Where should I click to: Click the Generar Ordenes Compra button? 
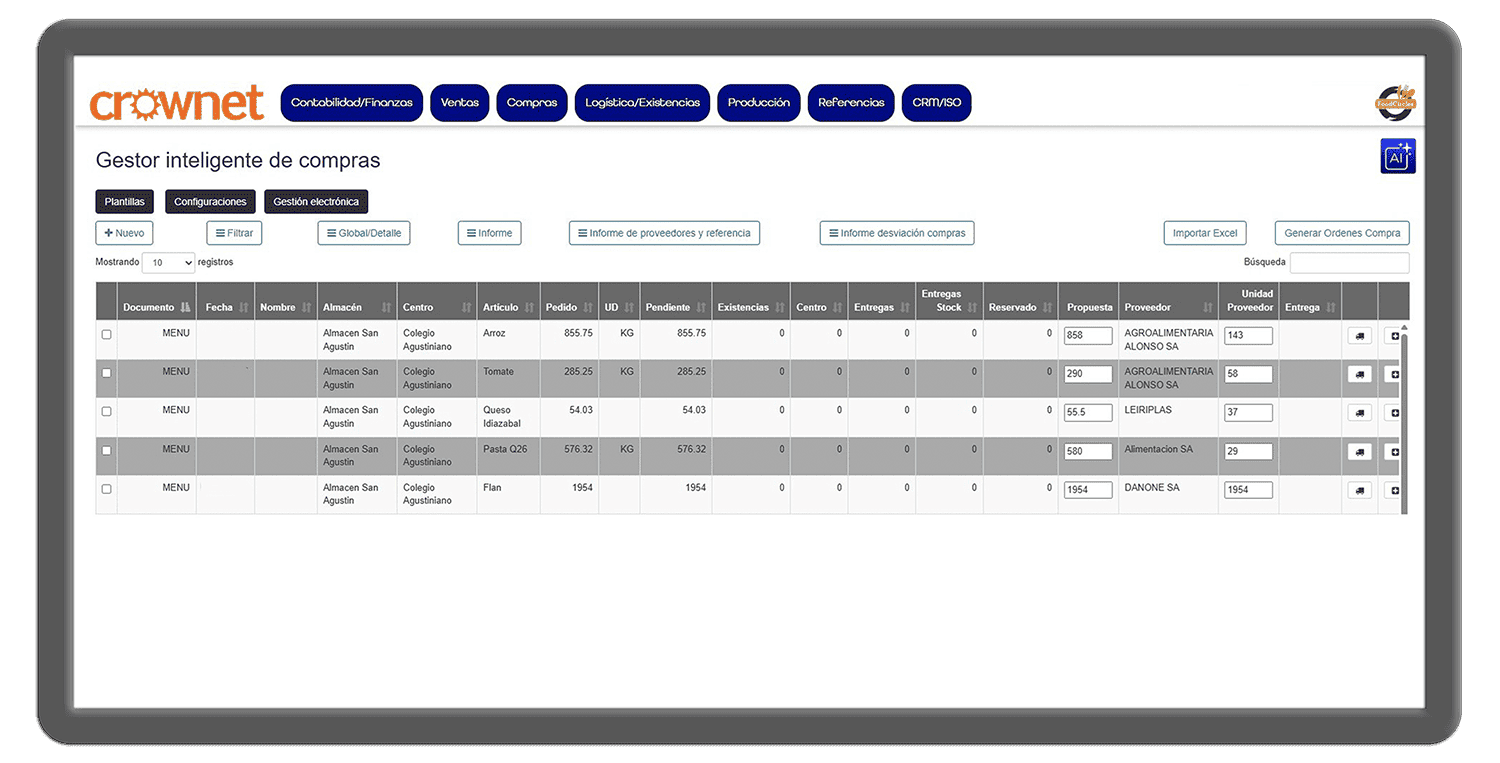pyautogui.click(x=1341, y=233)
